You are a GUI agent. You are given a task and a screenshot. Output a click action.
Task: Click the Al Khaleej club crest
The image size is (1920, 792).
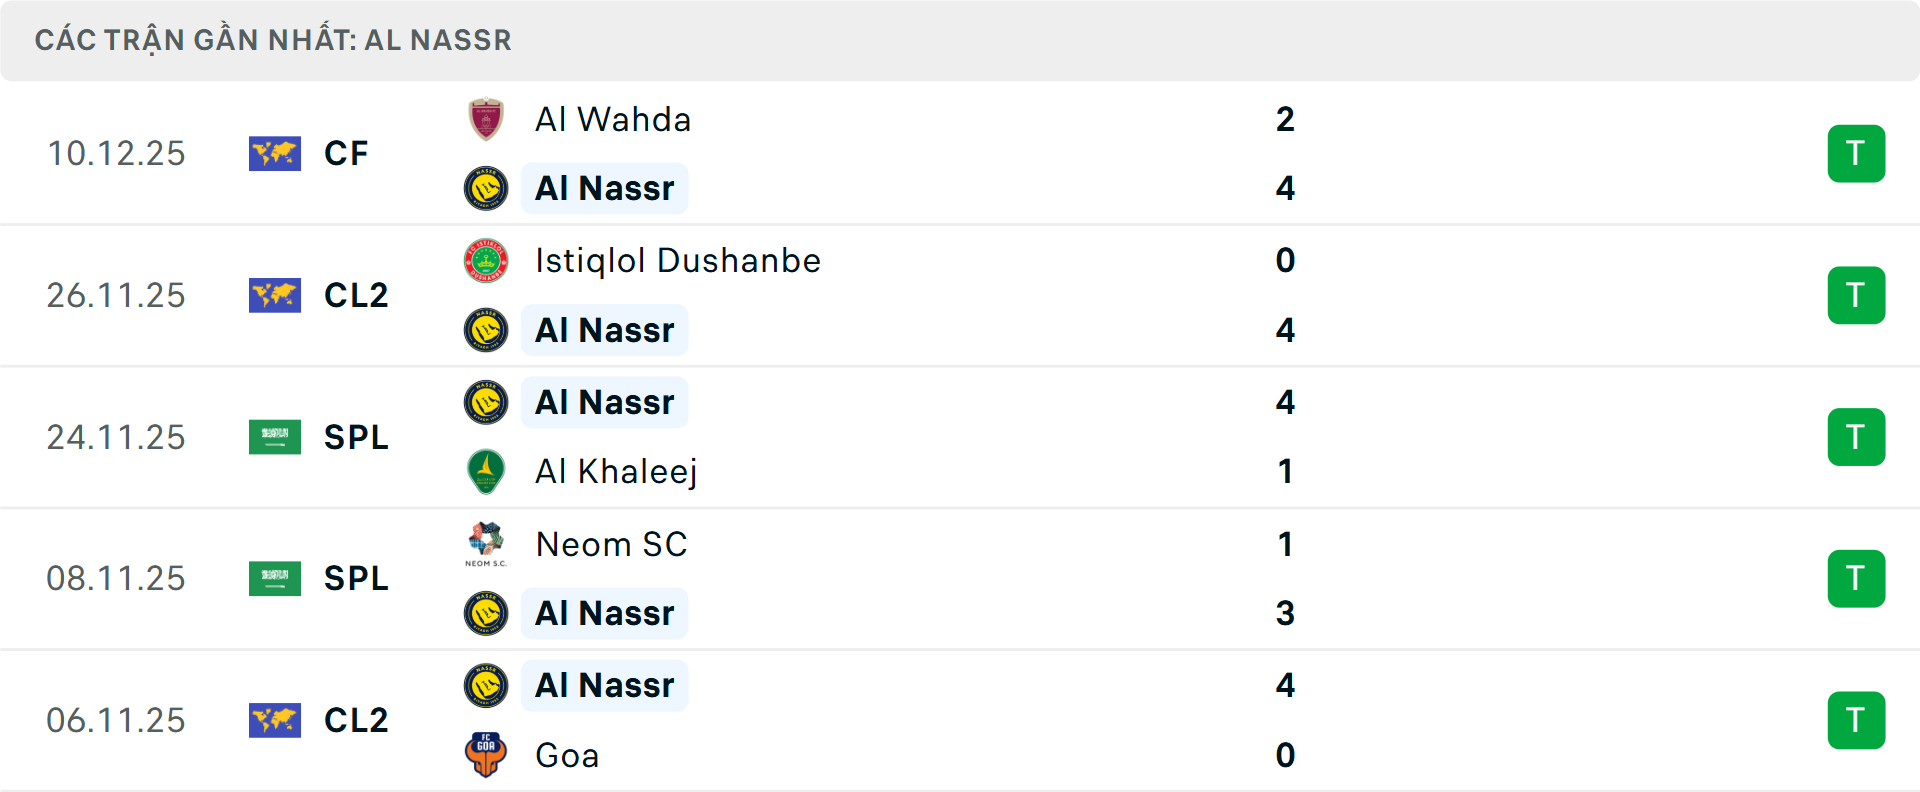(x=486, y=471)
